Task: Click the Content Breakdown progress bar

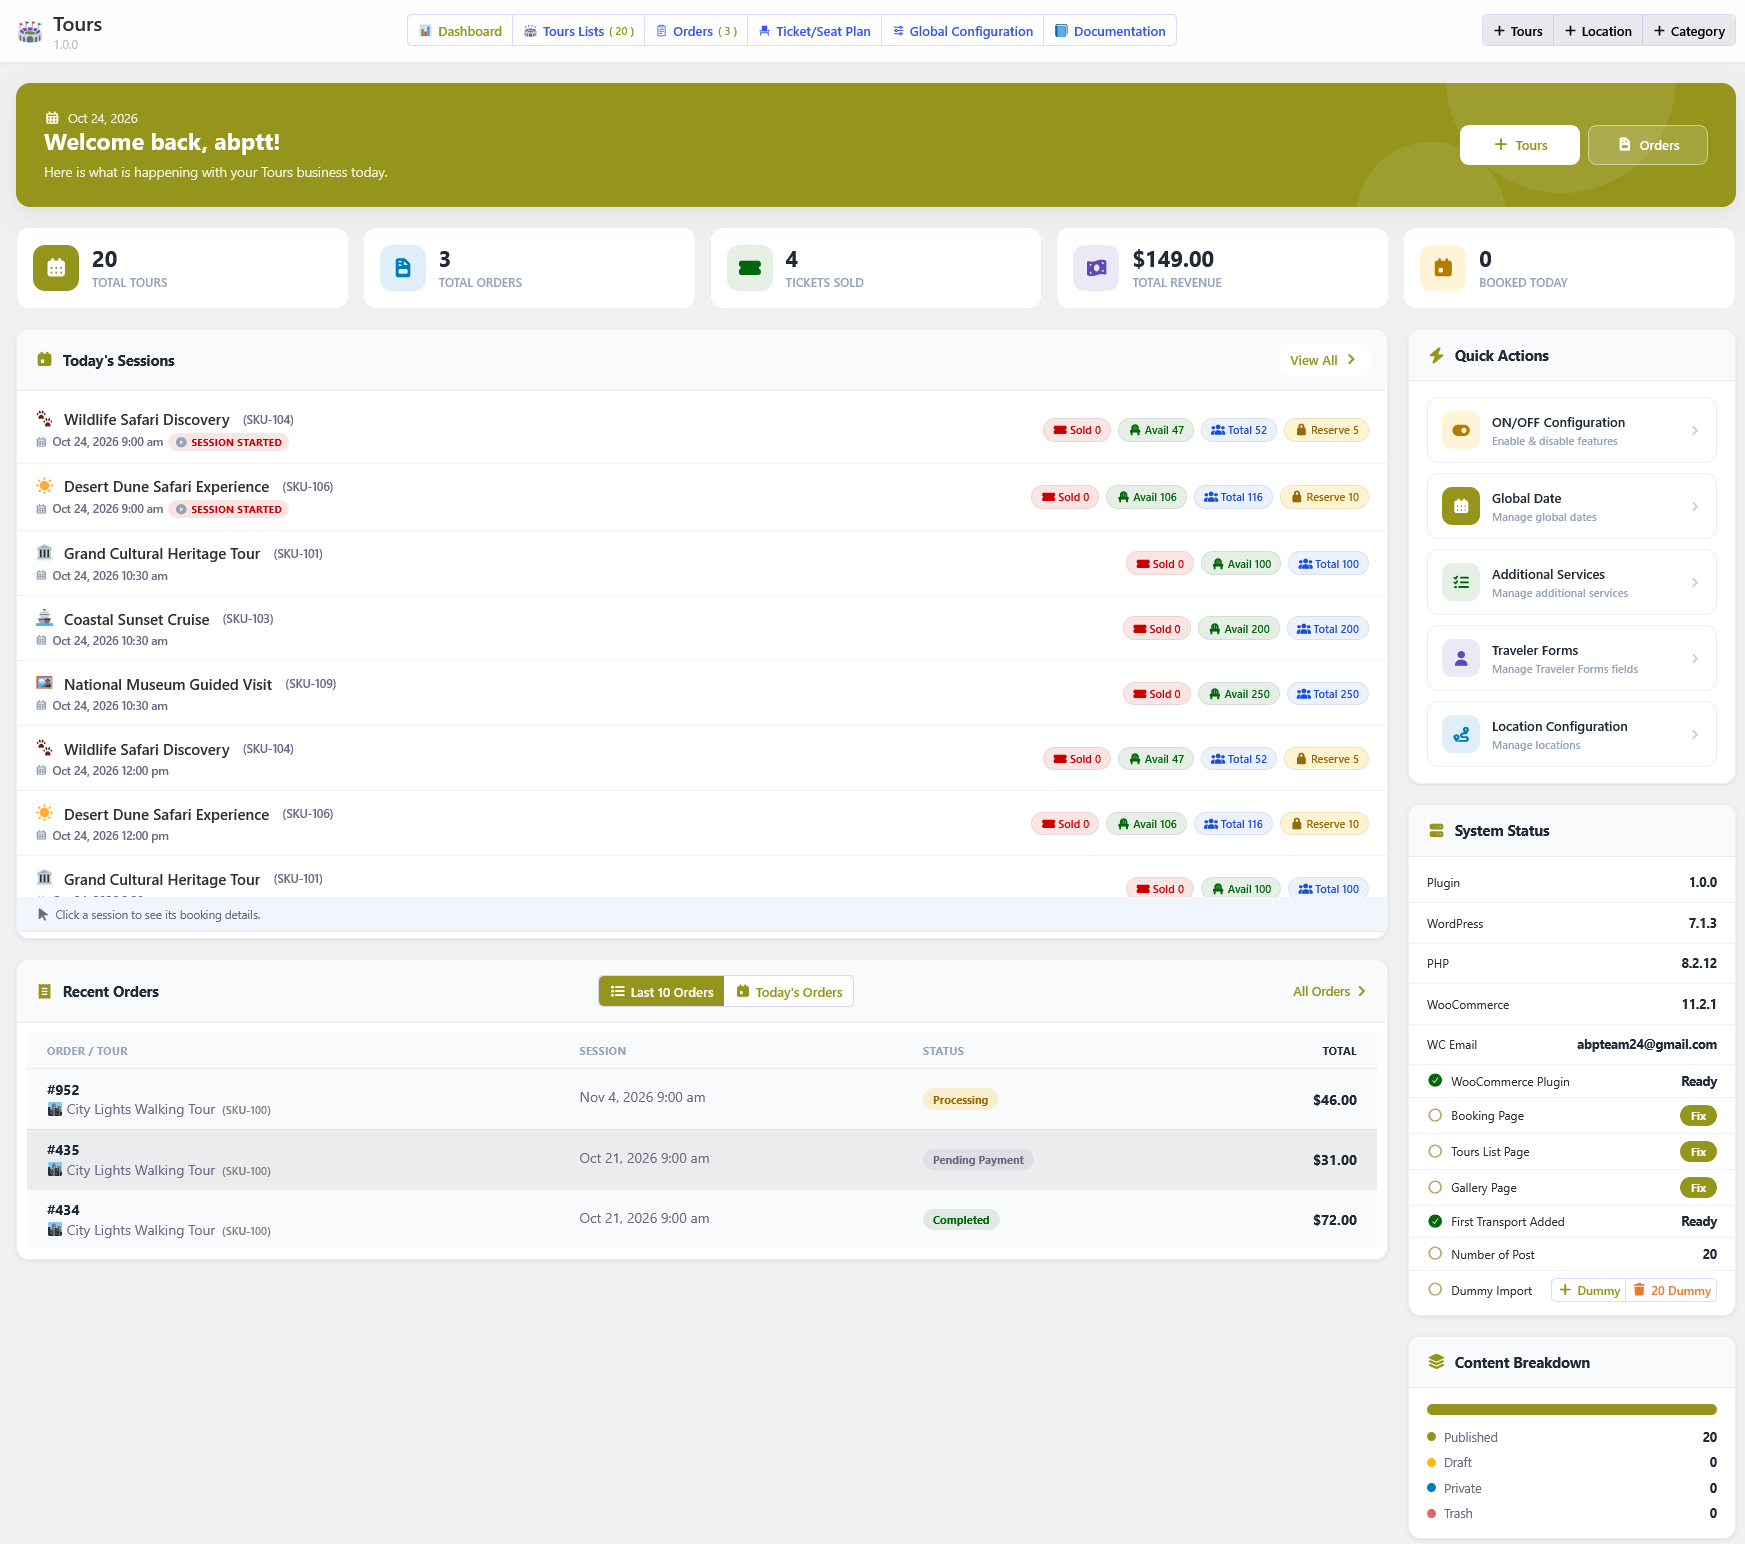Action: coord(1572,1409)
